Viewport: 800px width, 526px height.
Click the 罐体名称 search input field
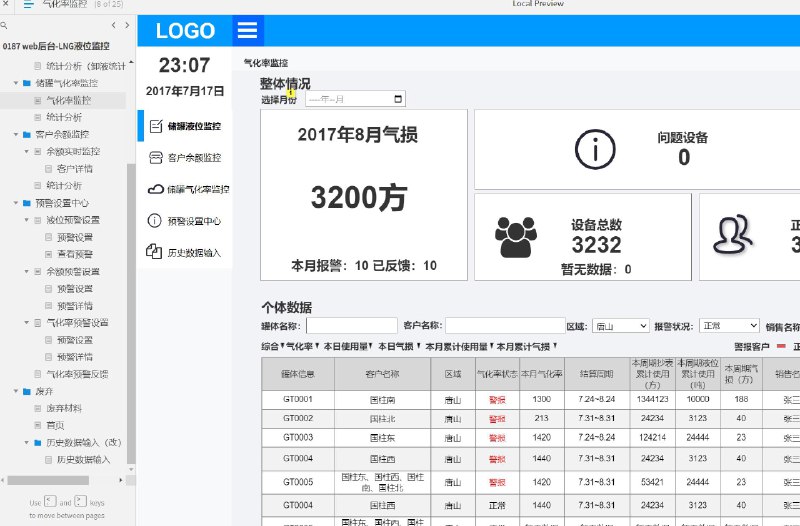point(352,325)
